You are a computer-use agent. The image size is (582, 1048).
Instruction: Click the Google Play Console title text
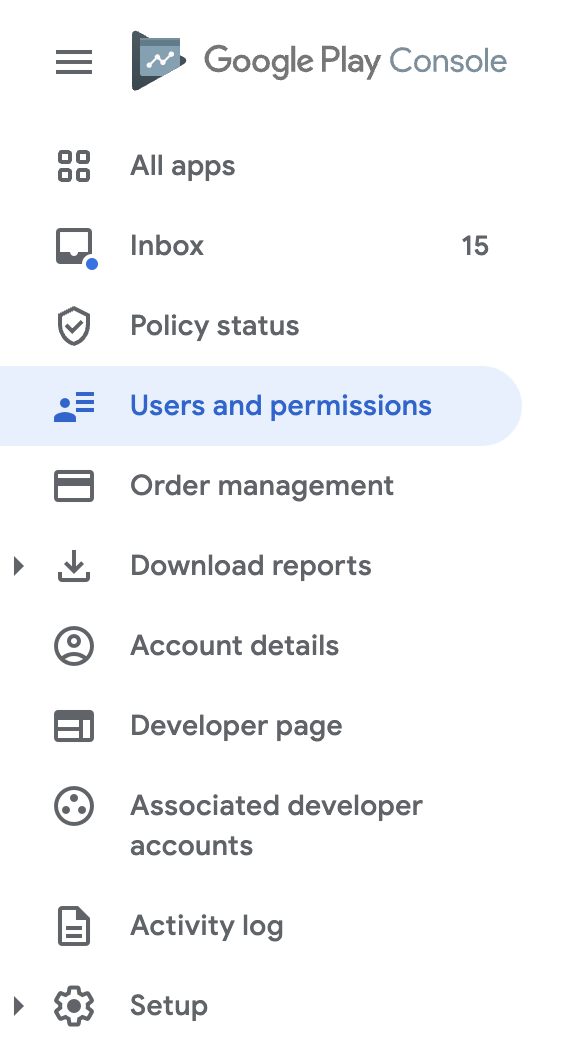[x=355, y=61]
